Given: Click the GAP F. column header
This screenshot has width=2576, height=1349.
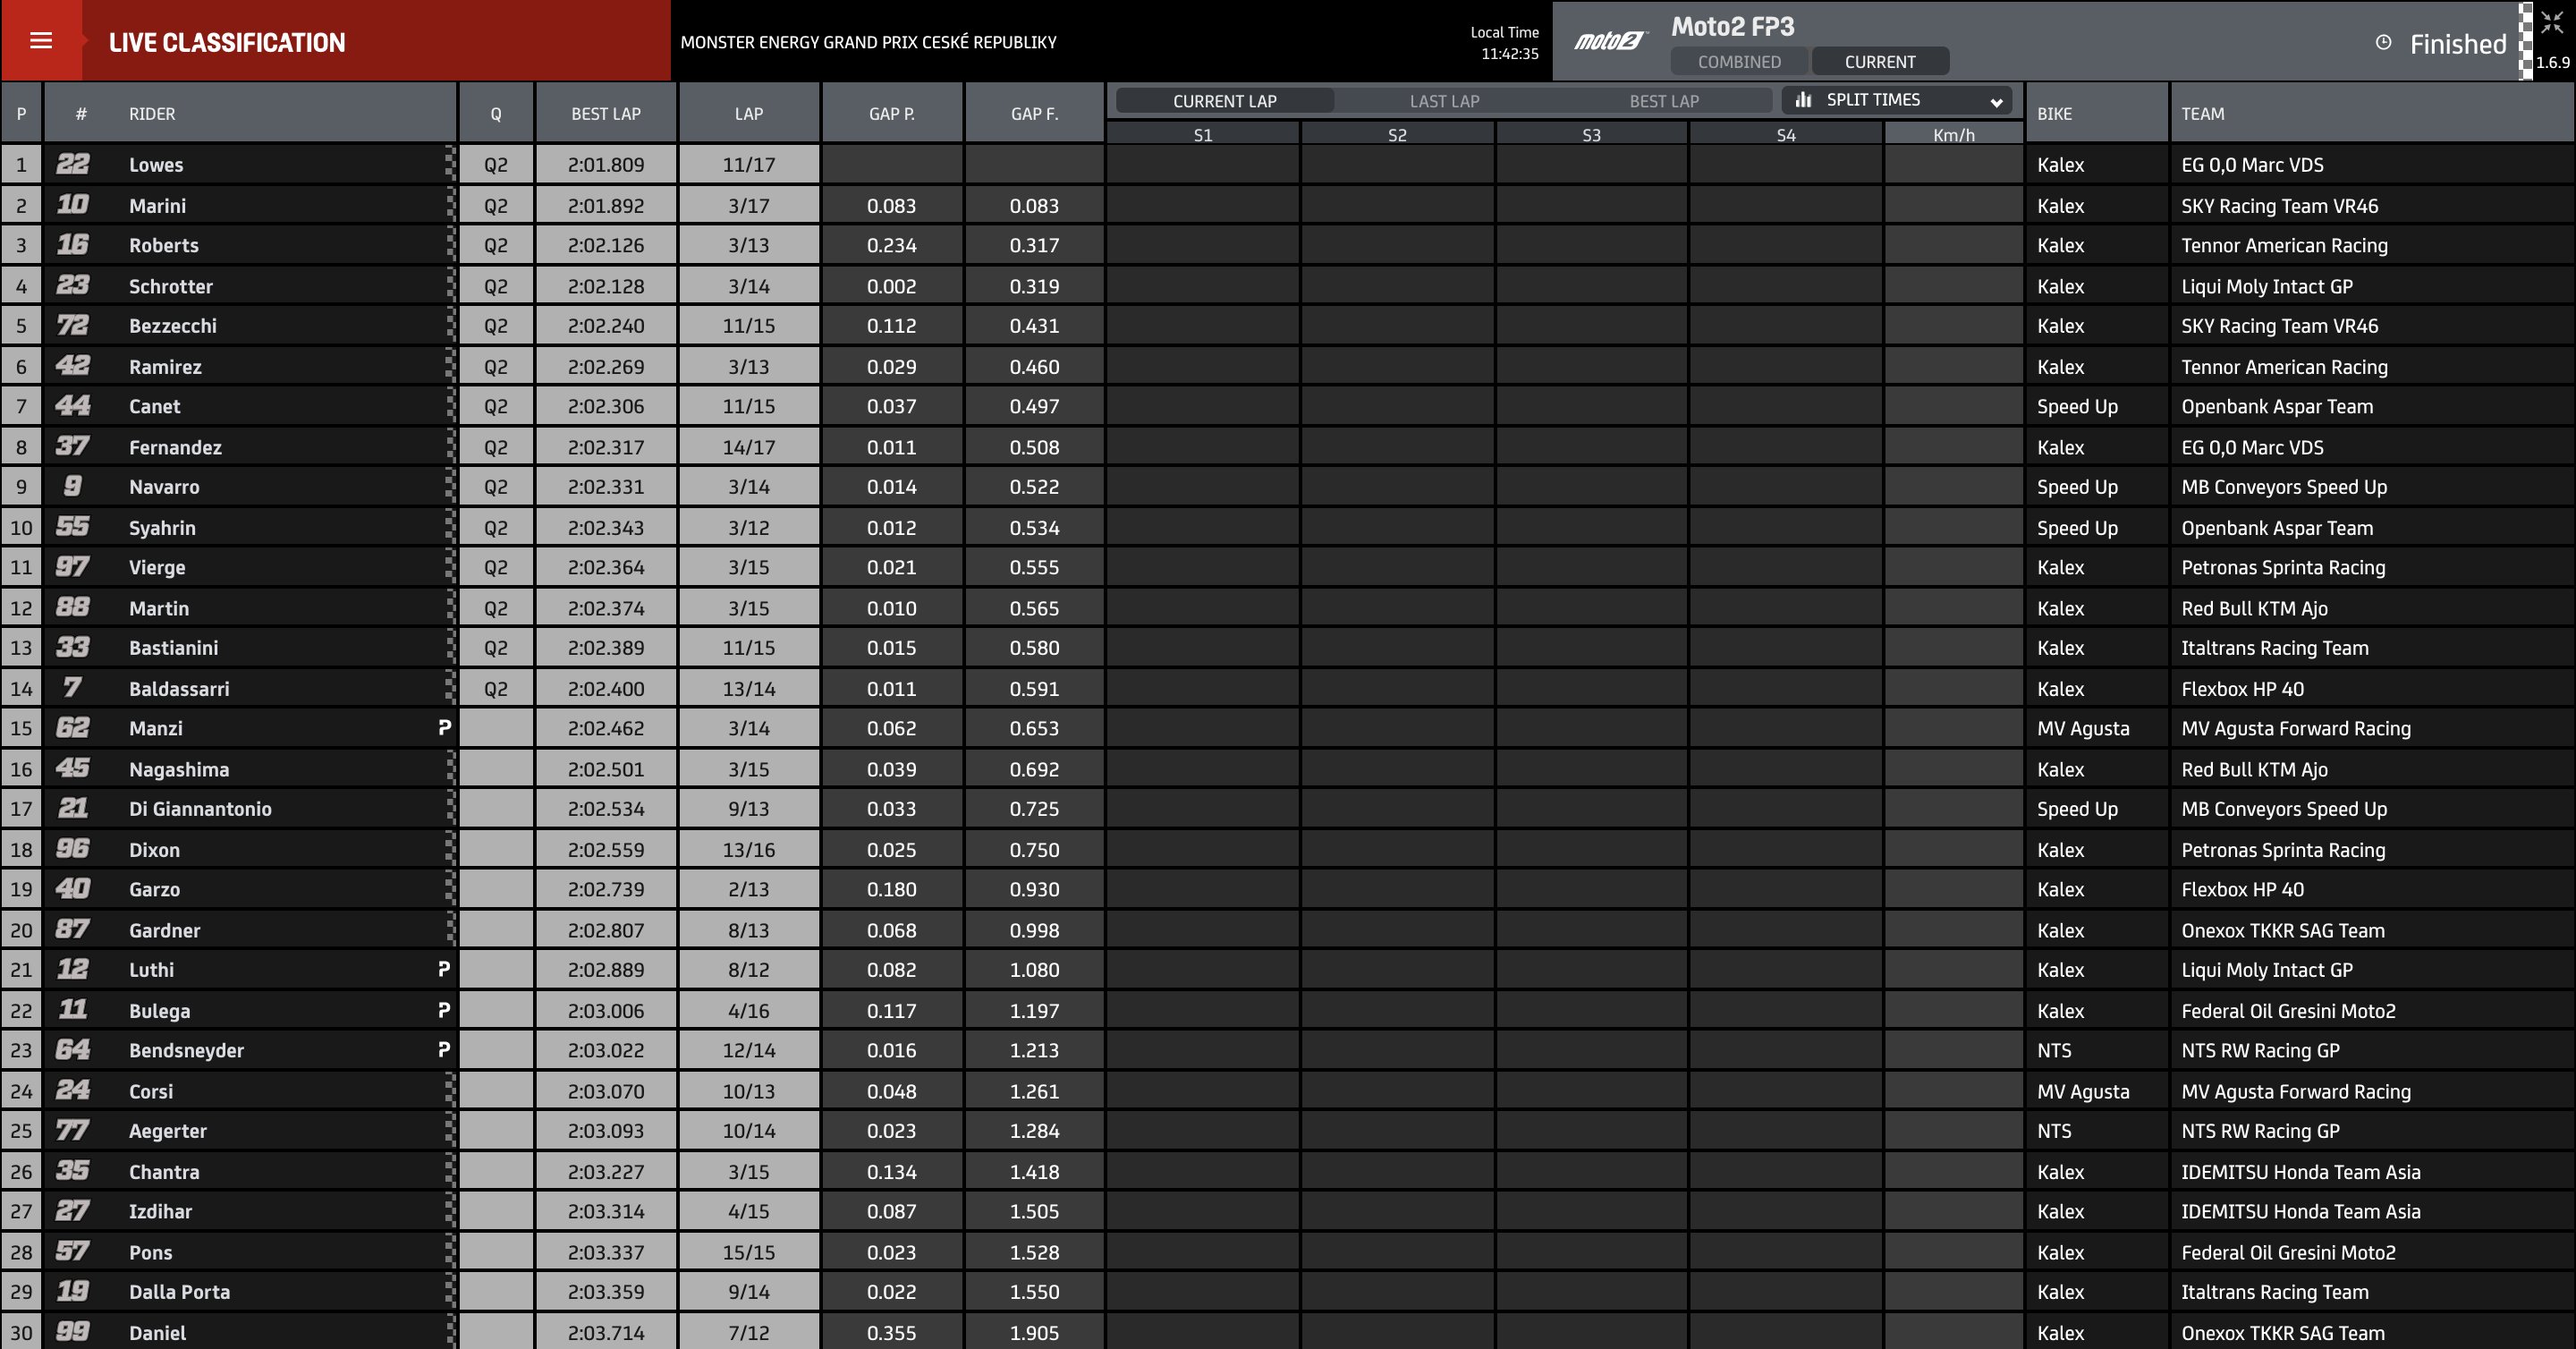Looking at the screenshot, I should (1034, 113).
